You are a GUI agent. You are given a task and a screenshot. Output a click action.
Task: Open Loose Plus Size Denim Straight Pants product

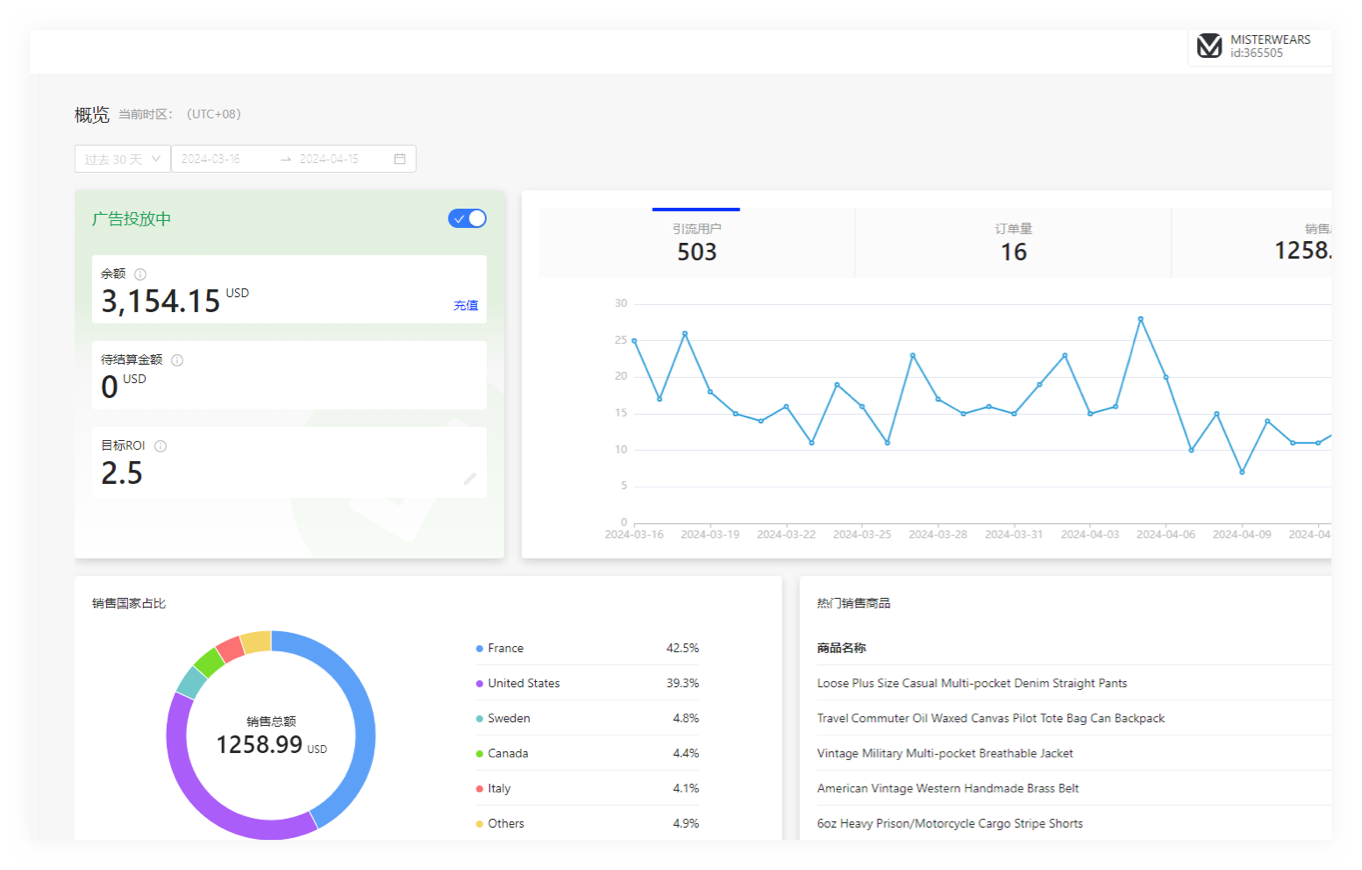pos(971,683)
